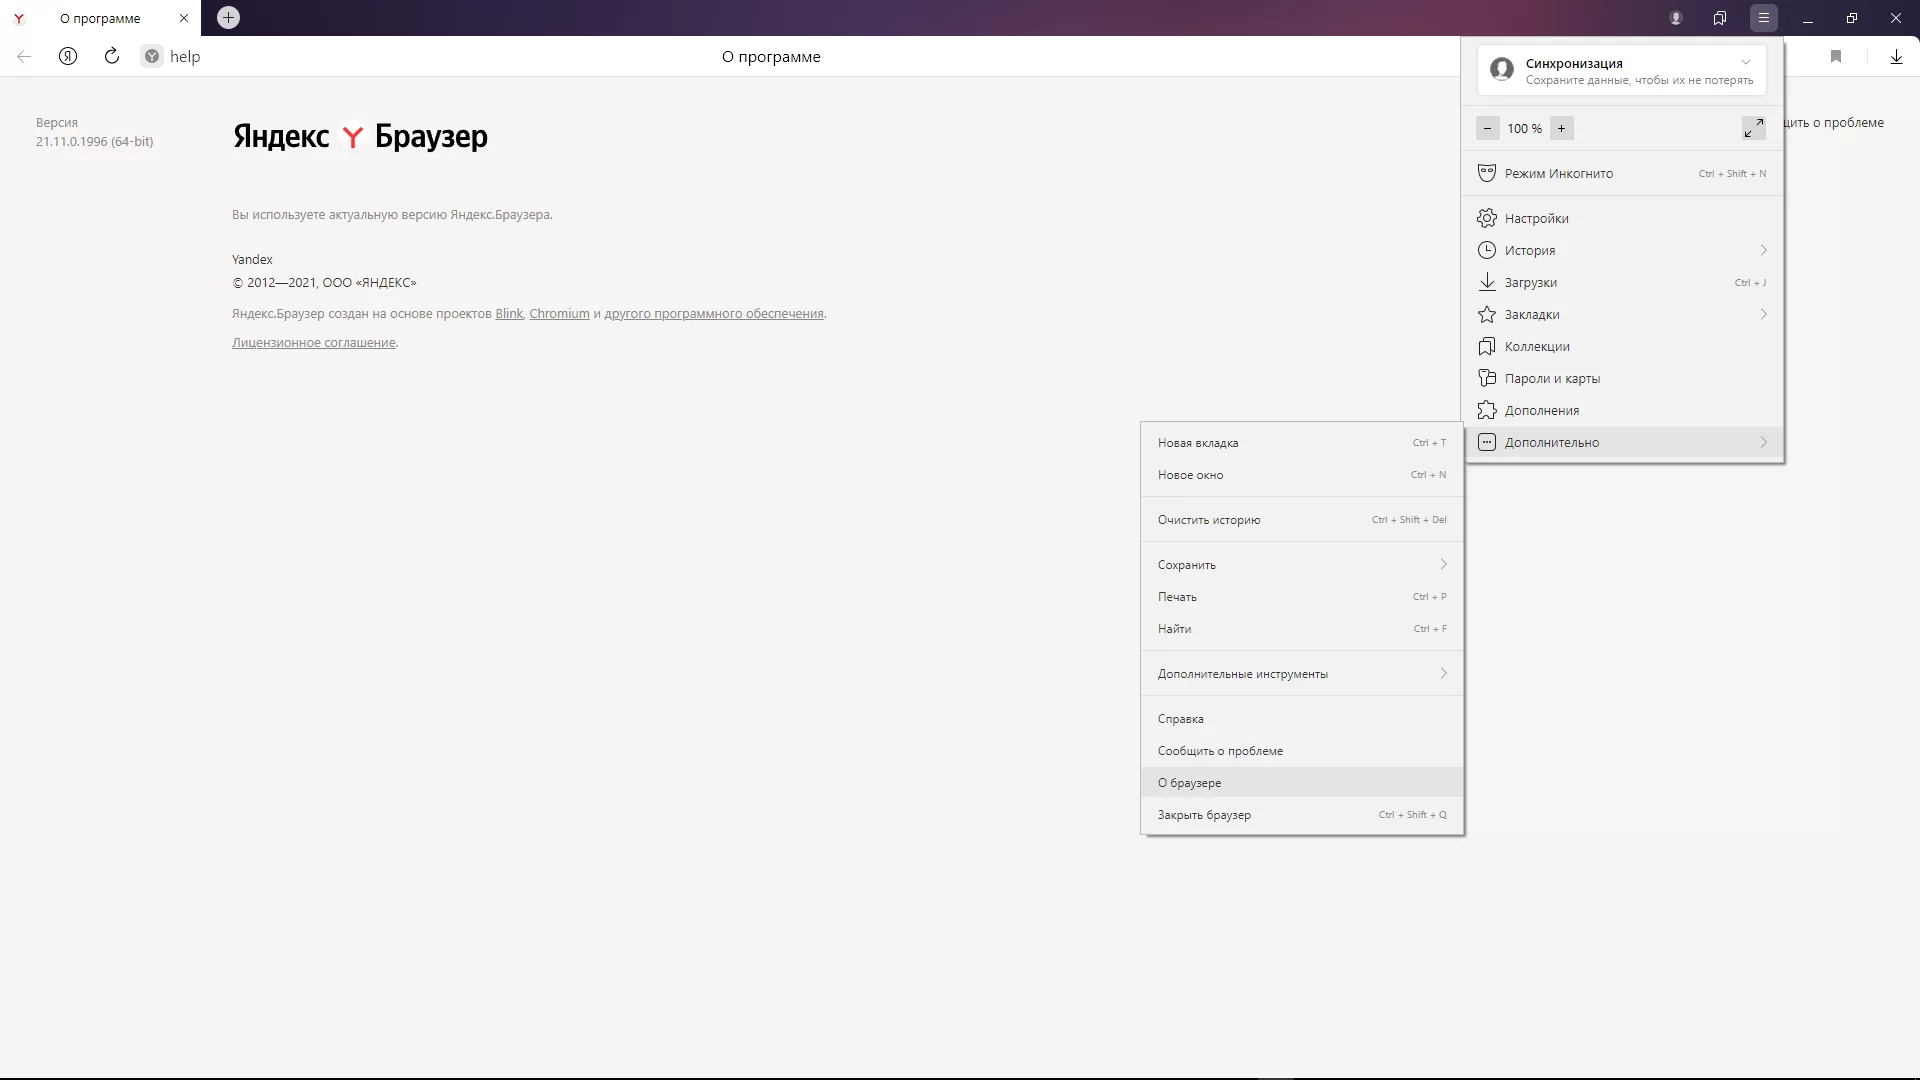This screenshot has height=1080, width=1920.
Task: Open 'другого программного обеспечения' link
Action: coord(714,314)
